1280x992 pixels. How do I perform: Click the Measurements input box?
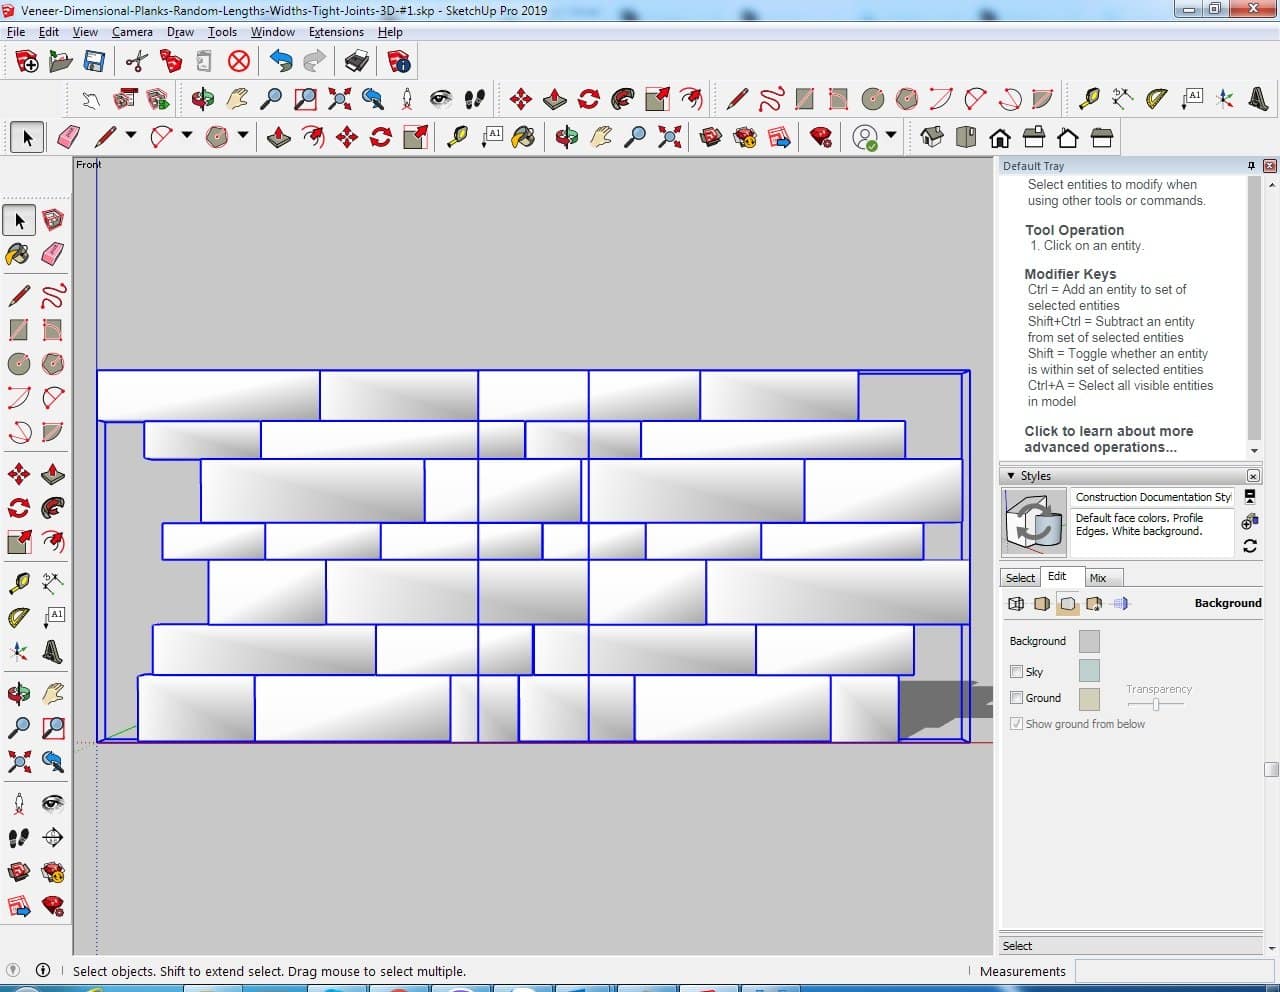1170,971
